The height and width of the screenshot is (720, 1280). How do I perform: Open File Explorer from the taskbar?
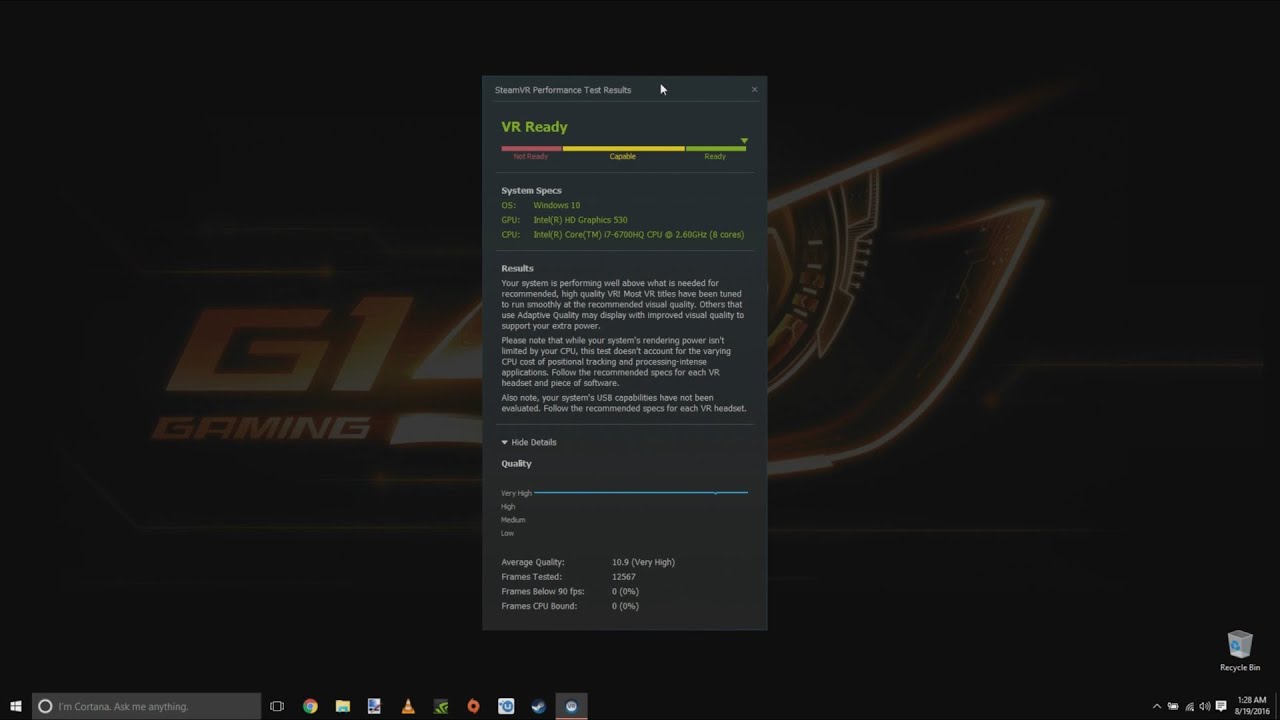342,706
